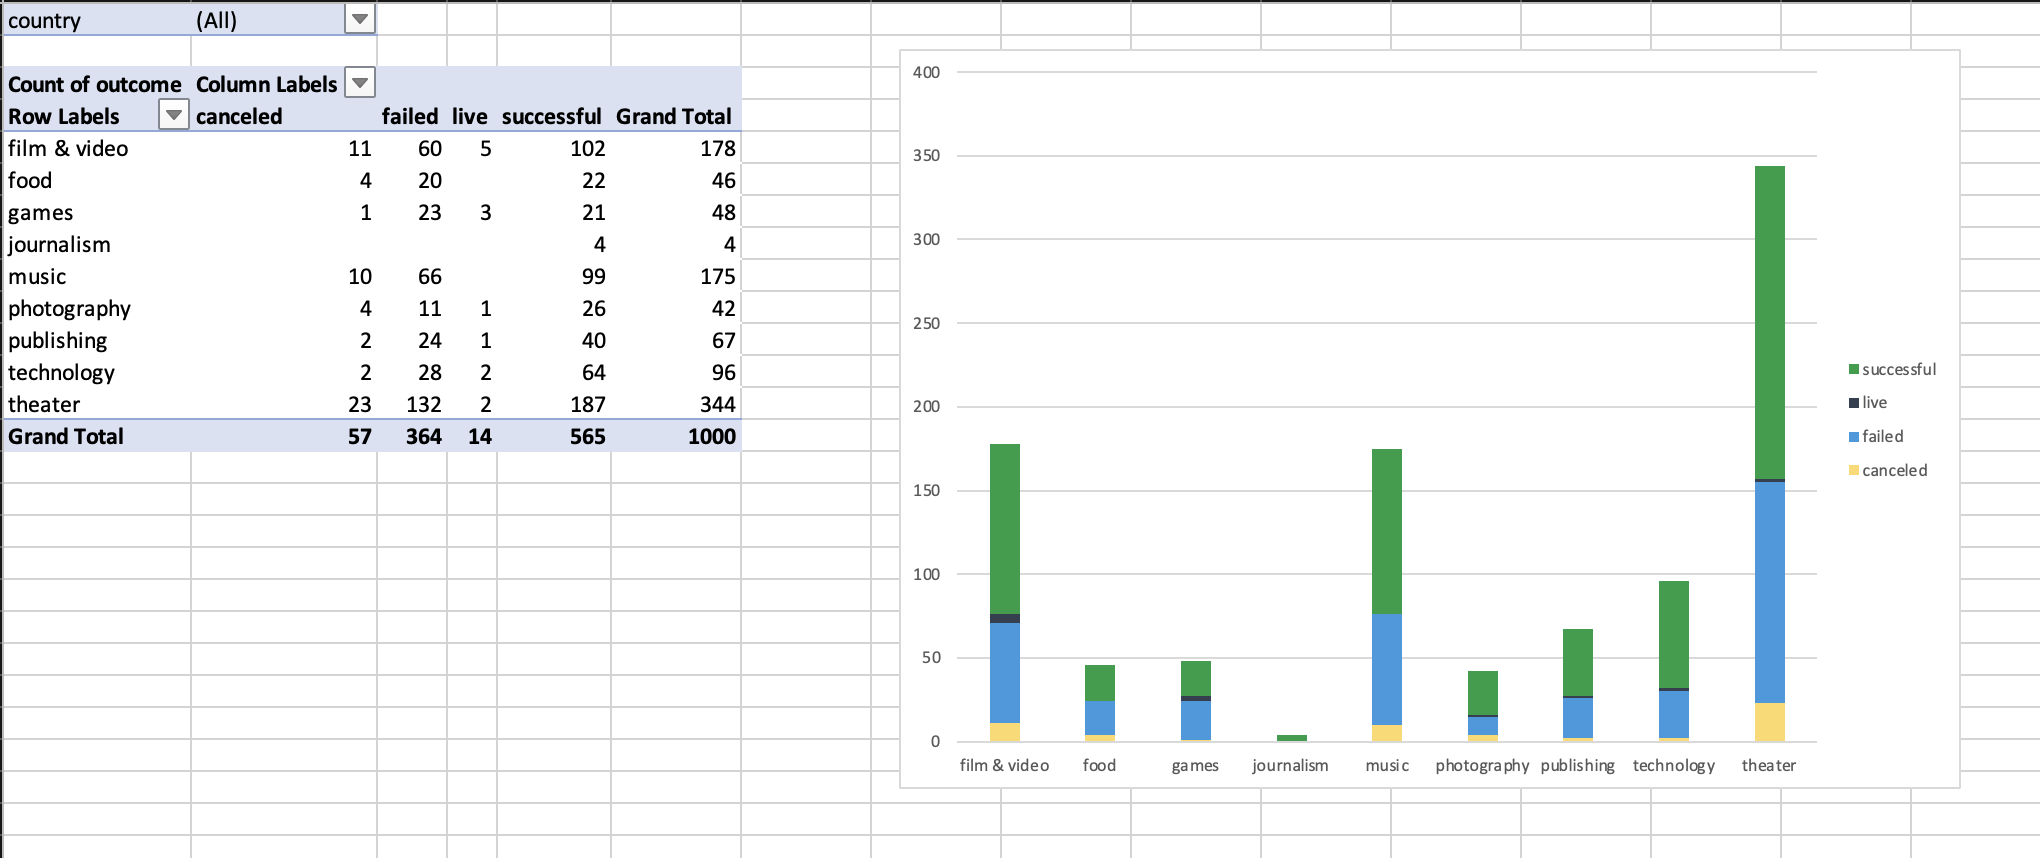
Task: Click the 'music' chart axis label
Action: 1387,765
